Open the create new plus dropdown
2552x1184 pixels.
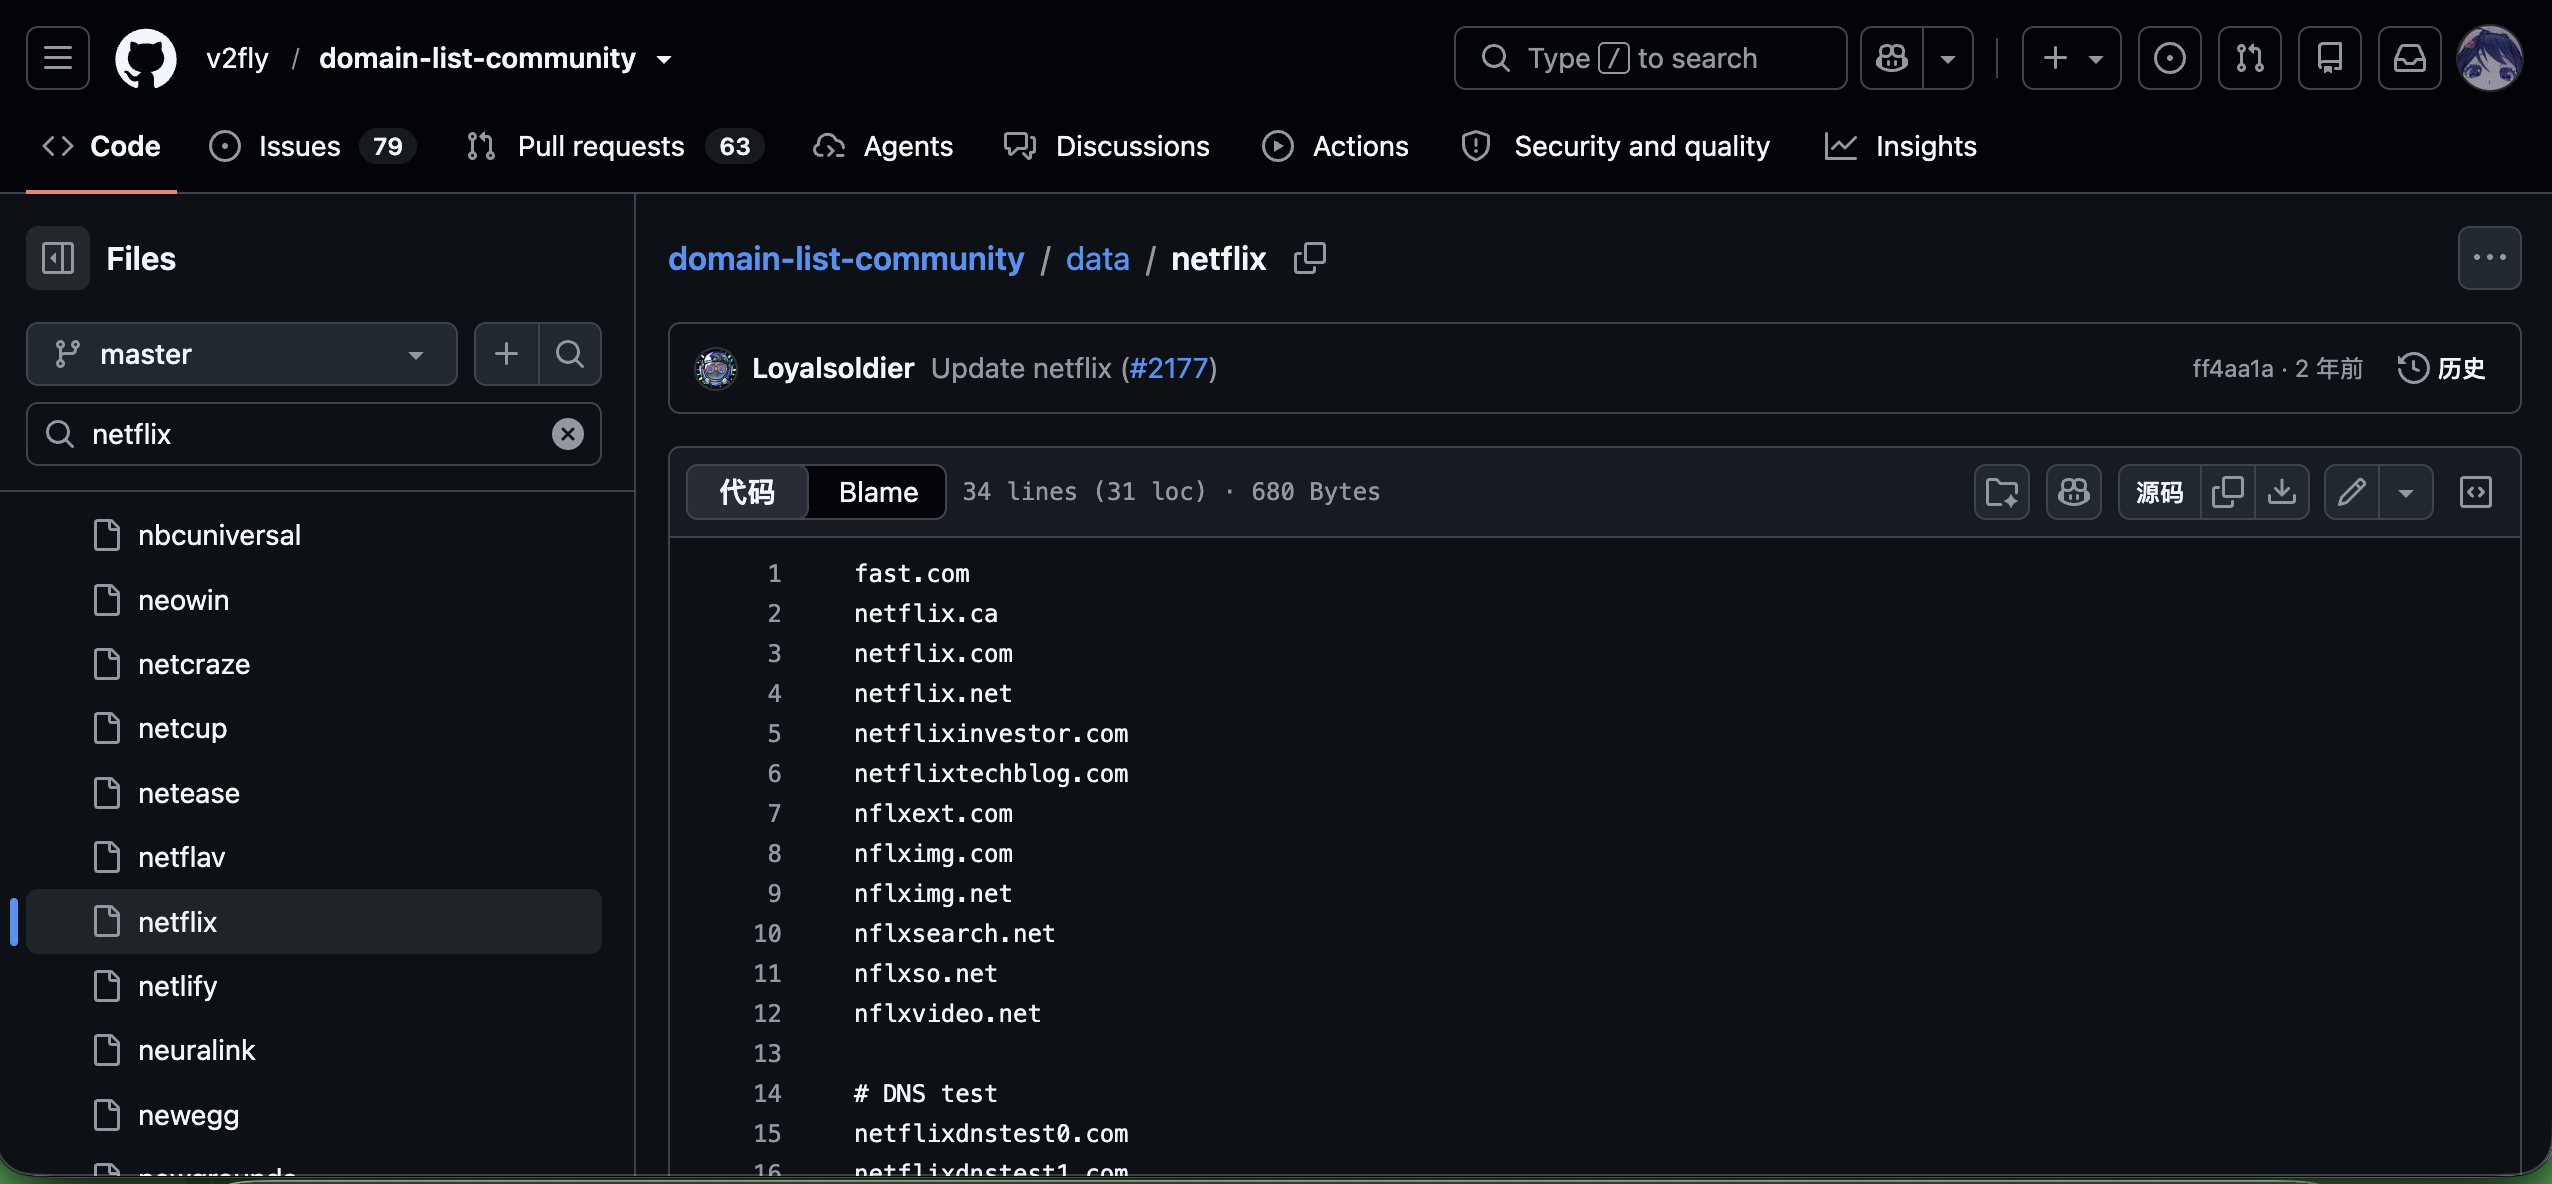(x=2072, y=58)
